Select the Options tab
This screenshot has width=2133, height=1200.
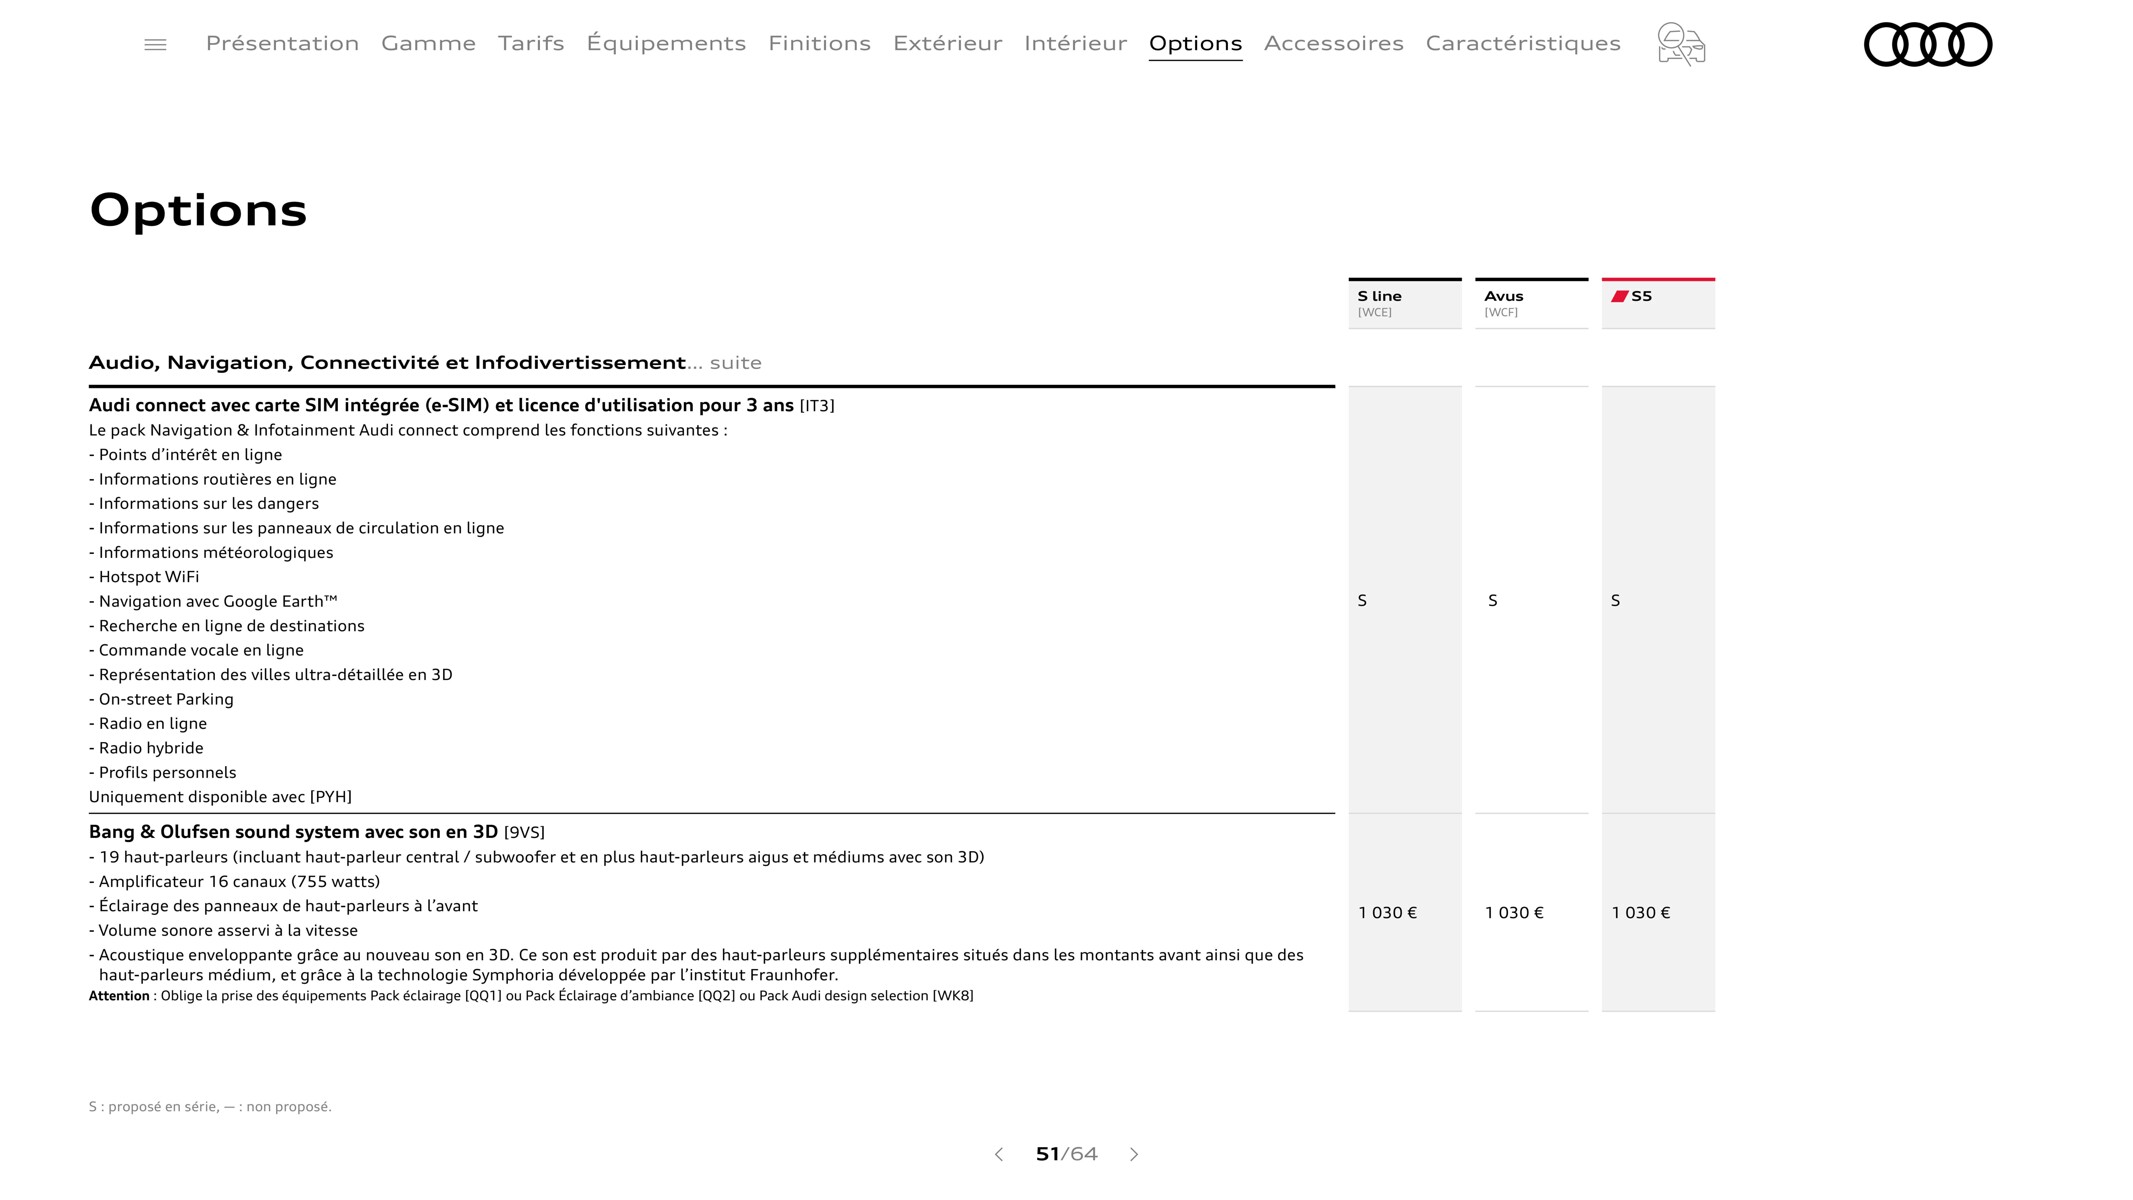[1195, 43]
